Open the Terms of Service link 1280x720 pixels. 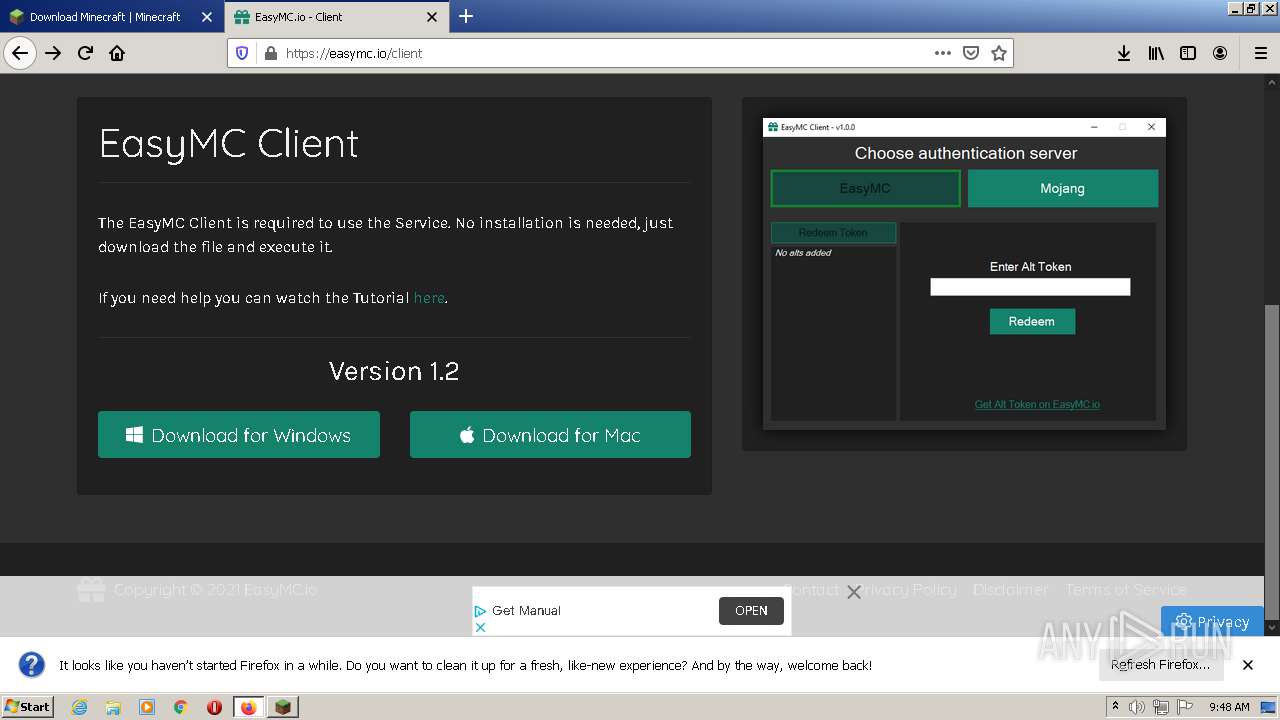1126,590
